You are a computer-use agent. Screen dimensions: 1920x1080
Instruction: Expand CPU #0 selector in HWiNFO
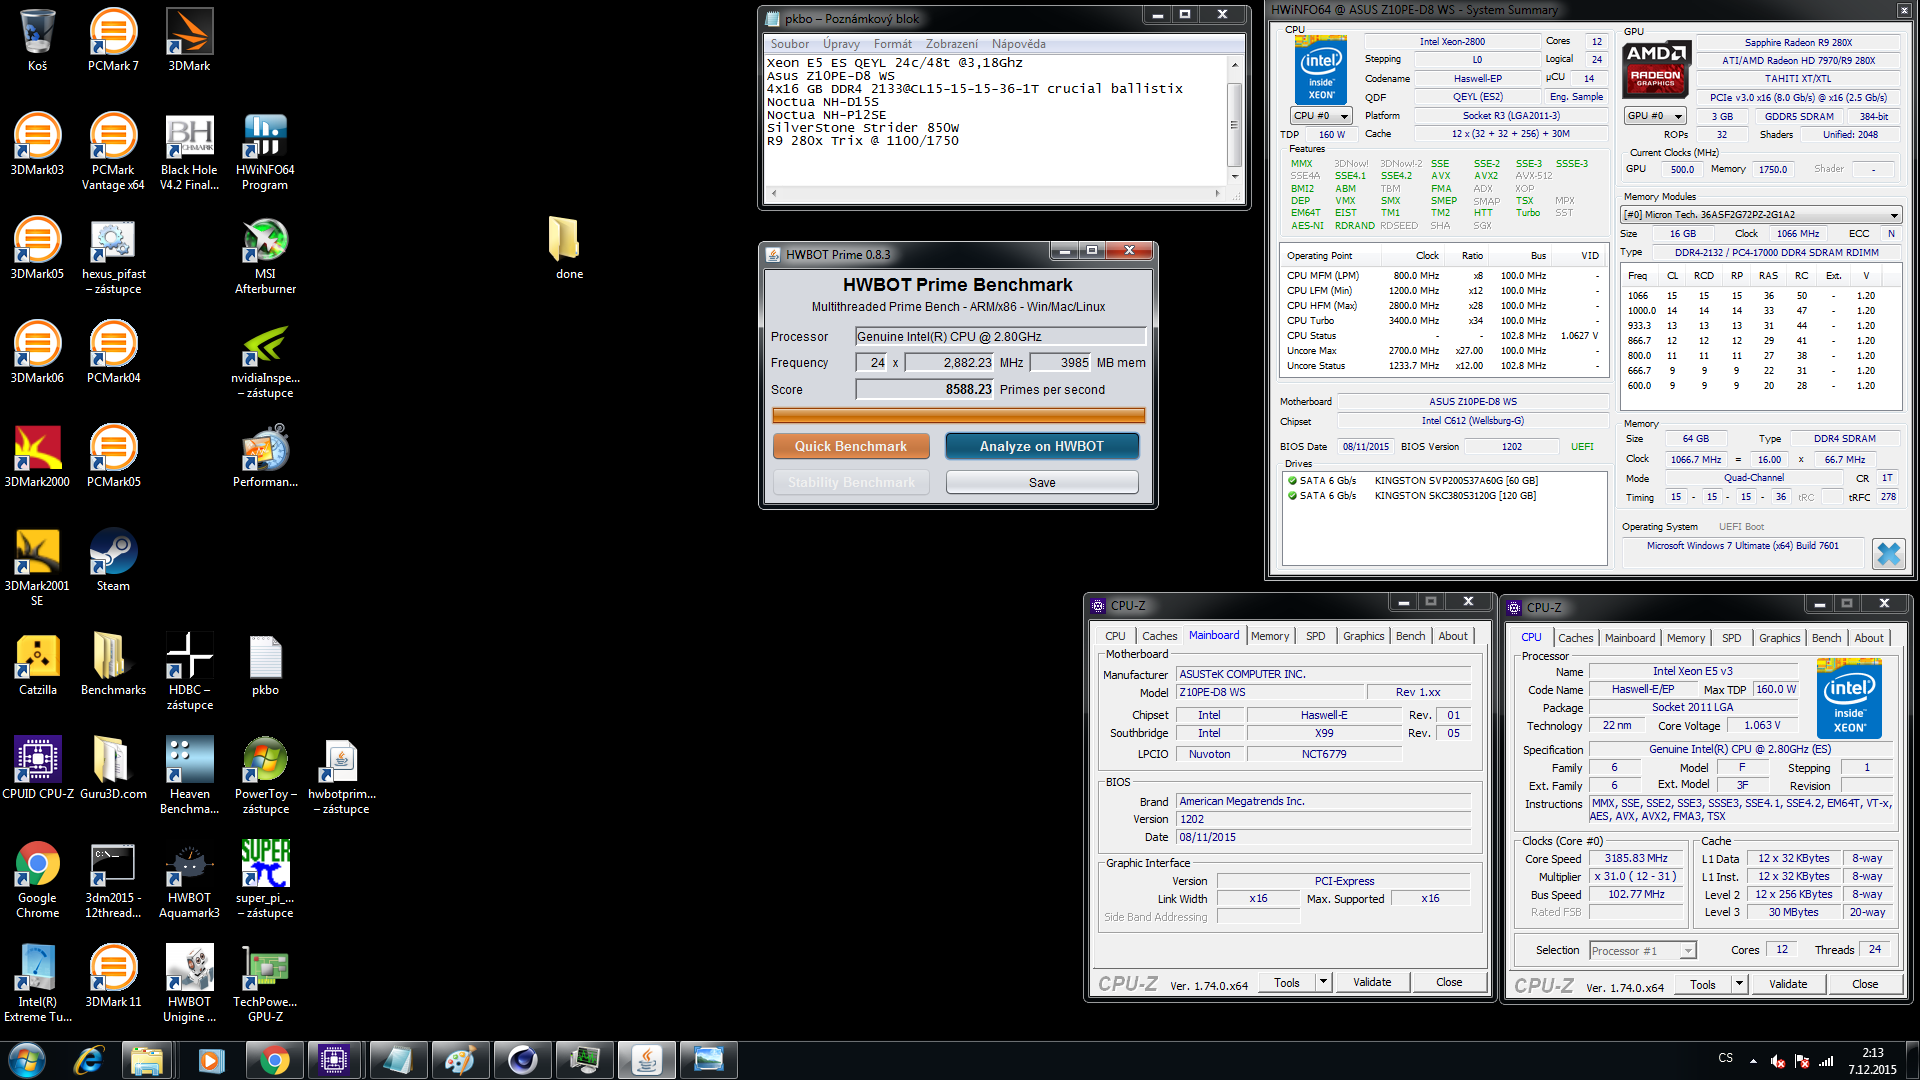[1321, 116]
